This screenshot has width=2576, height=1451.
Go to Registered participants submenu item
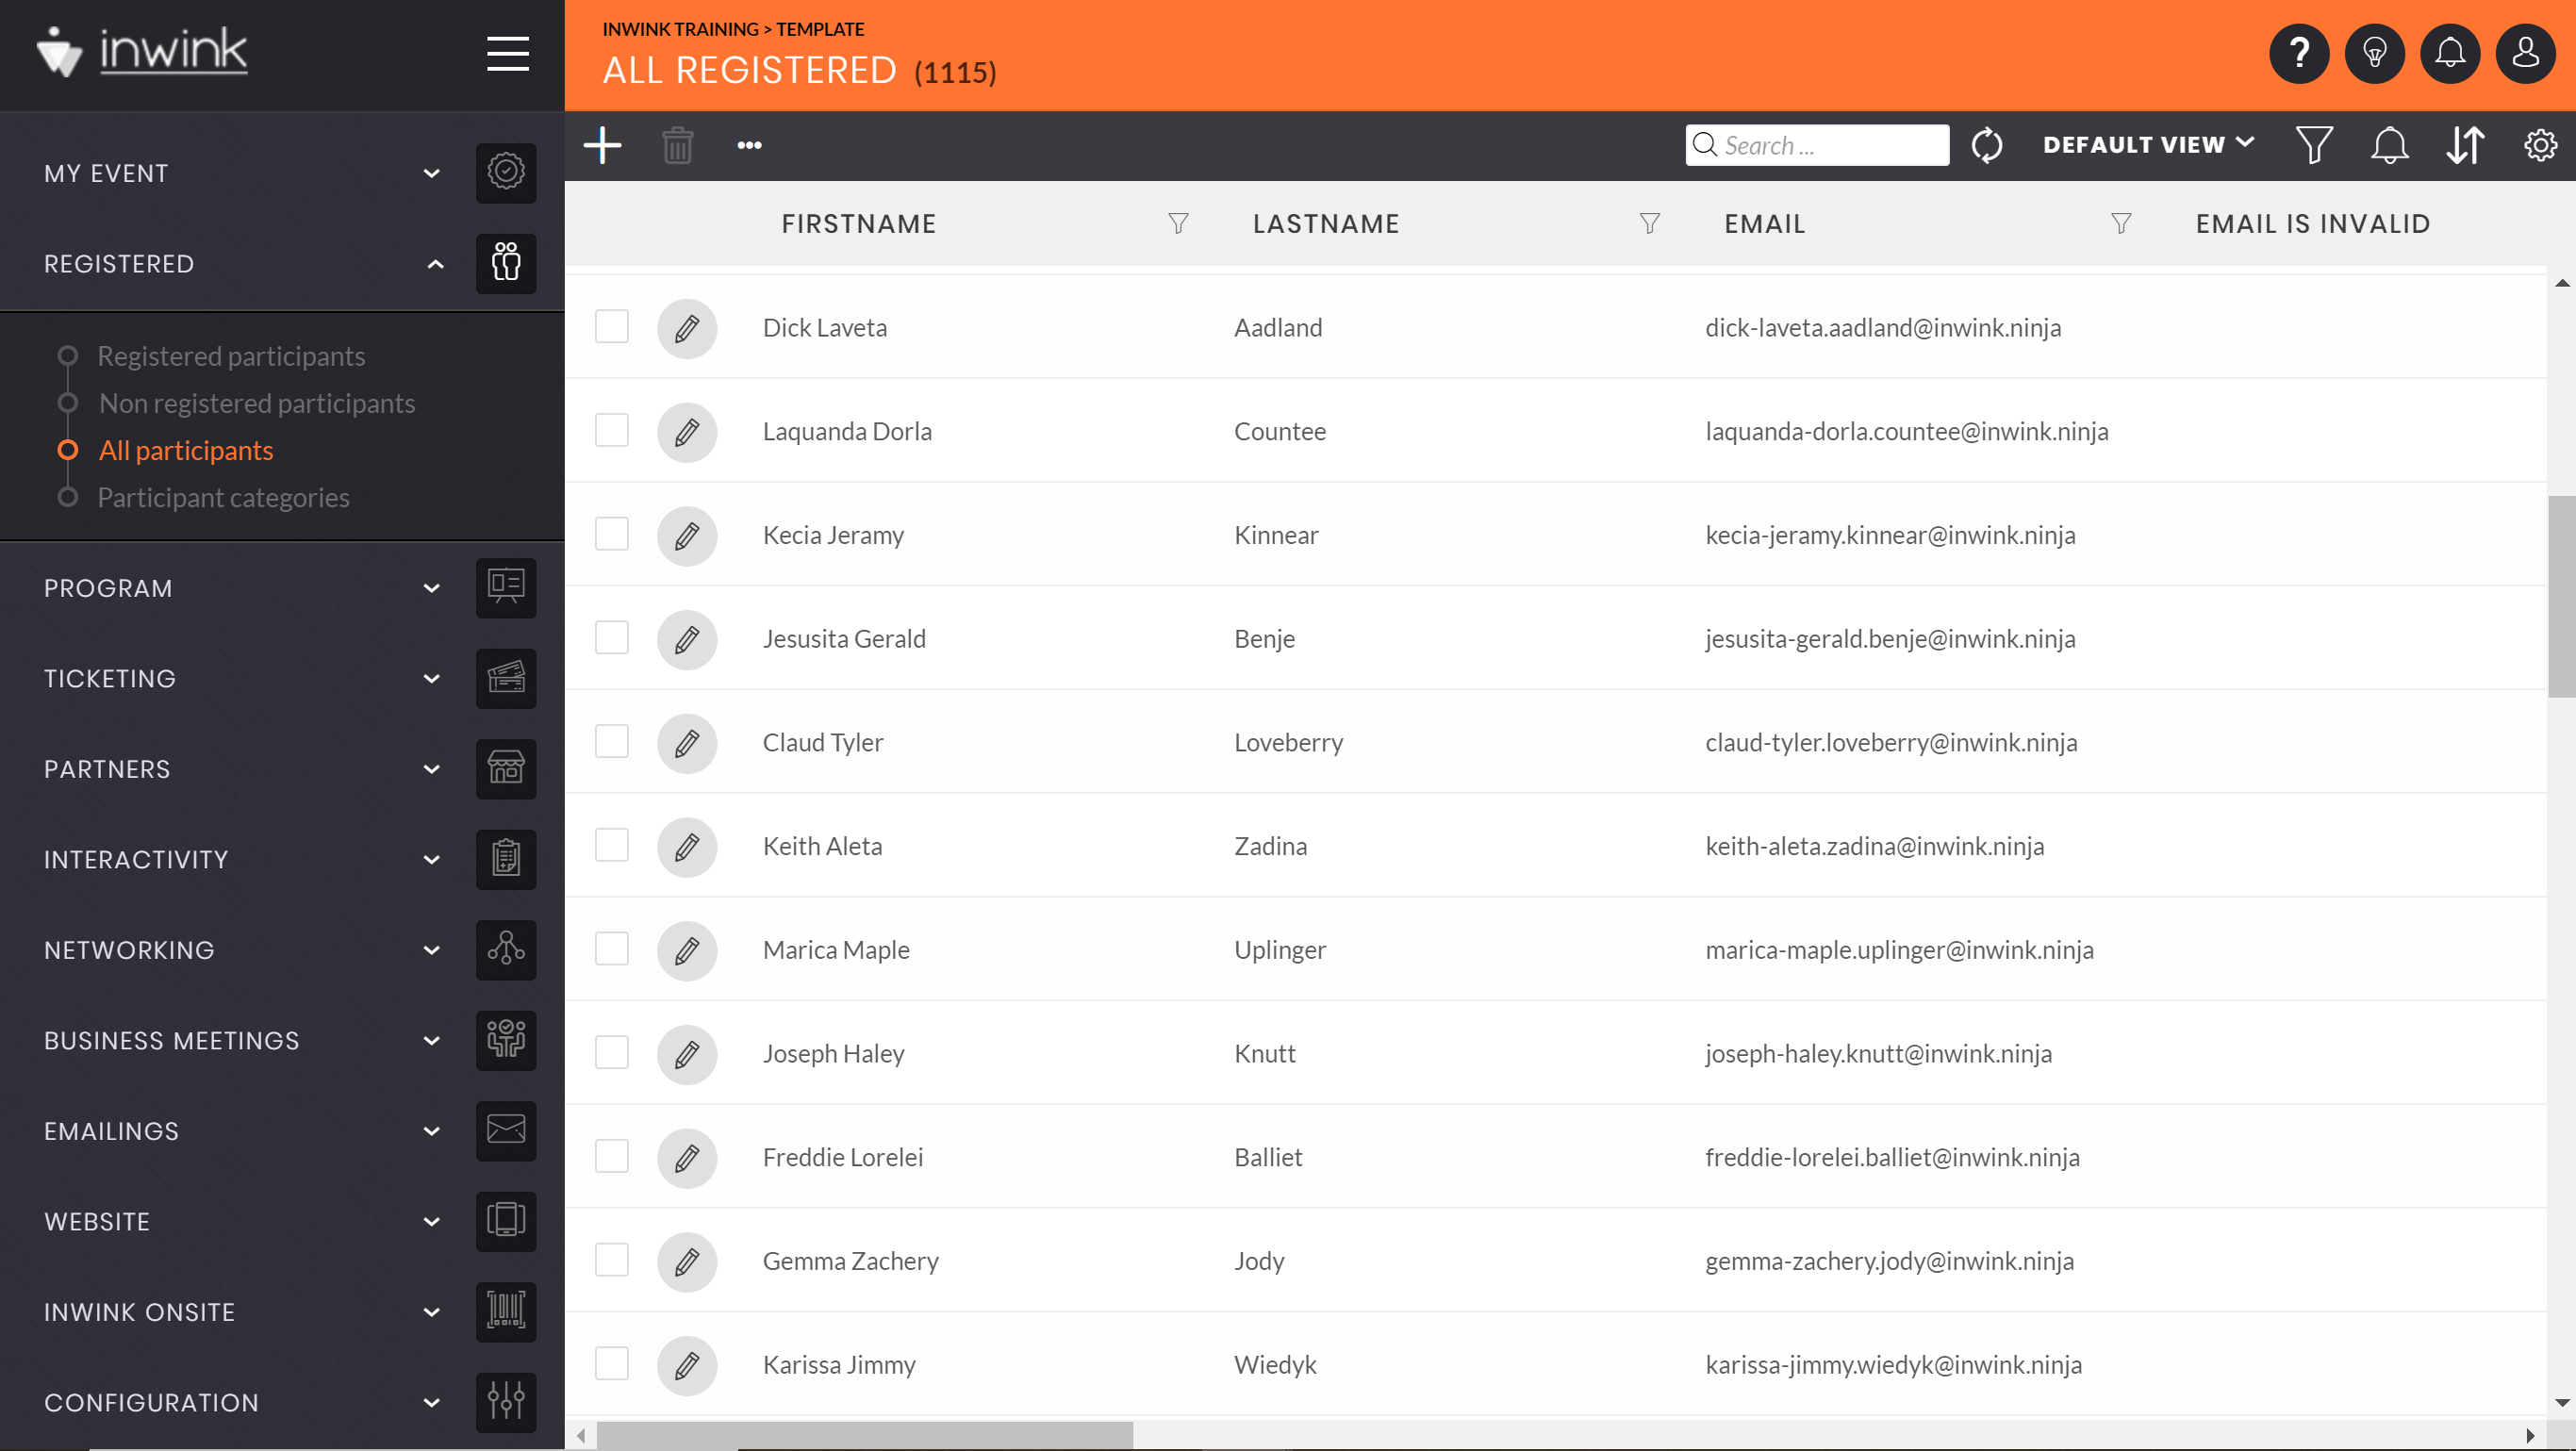click(x=231, y=356)
